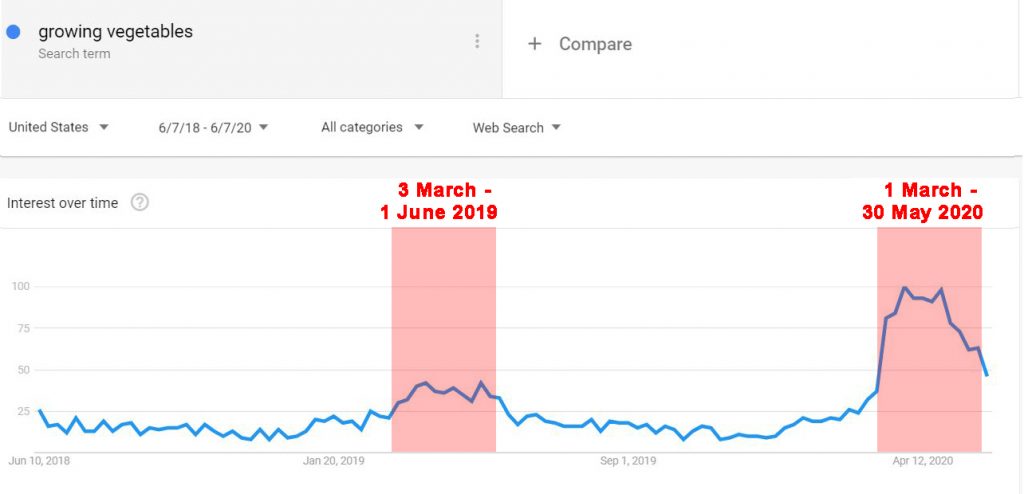Screen dimensions: 1024x494
Task: Click the Sep 1, 2019 axis label
Action: (x=628, y=461)
